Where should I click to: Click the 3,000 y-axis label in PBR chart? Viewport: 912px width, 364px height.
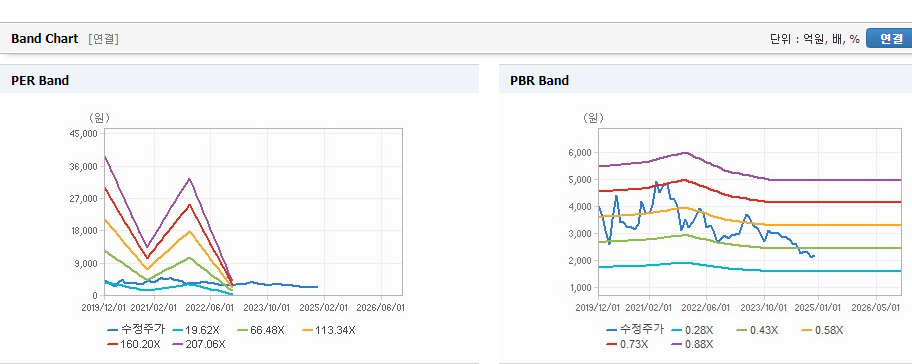pos(581,234)
